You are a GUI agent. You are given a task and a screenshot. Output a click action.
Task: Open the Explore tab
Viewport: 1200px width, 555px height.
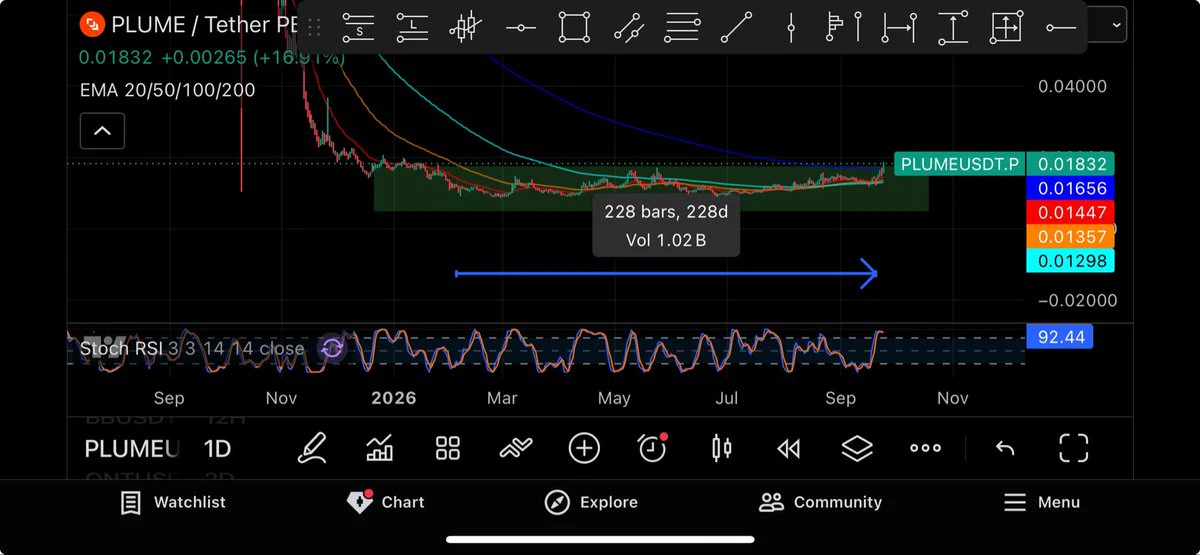click(x=591, y=502)
